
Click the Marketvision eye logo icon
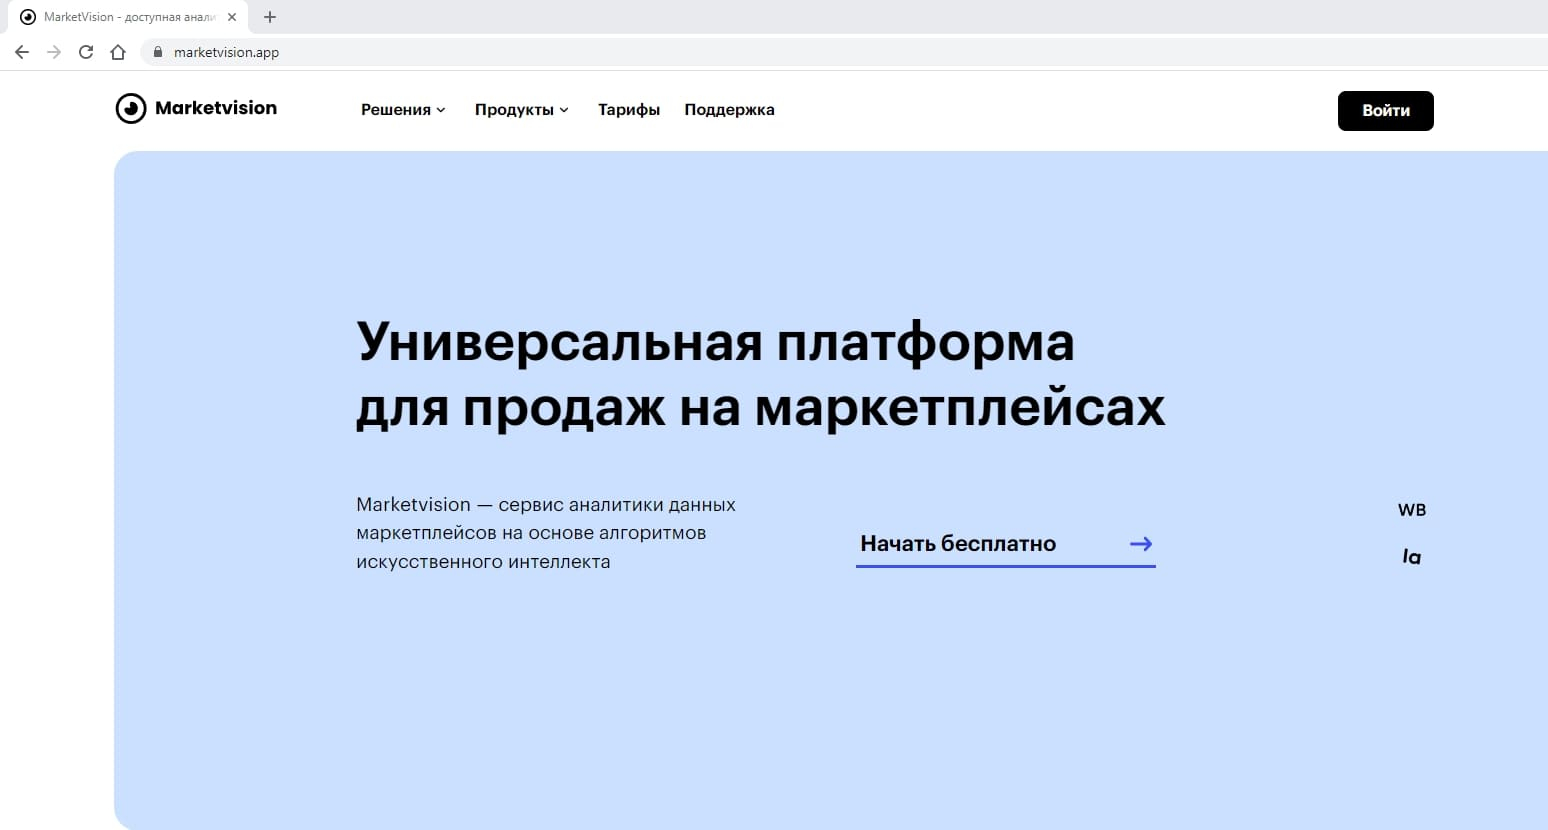[131, 108]
